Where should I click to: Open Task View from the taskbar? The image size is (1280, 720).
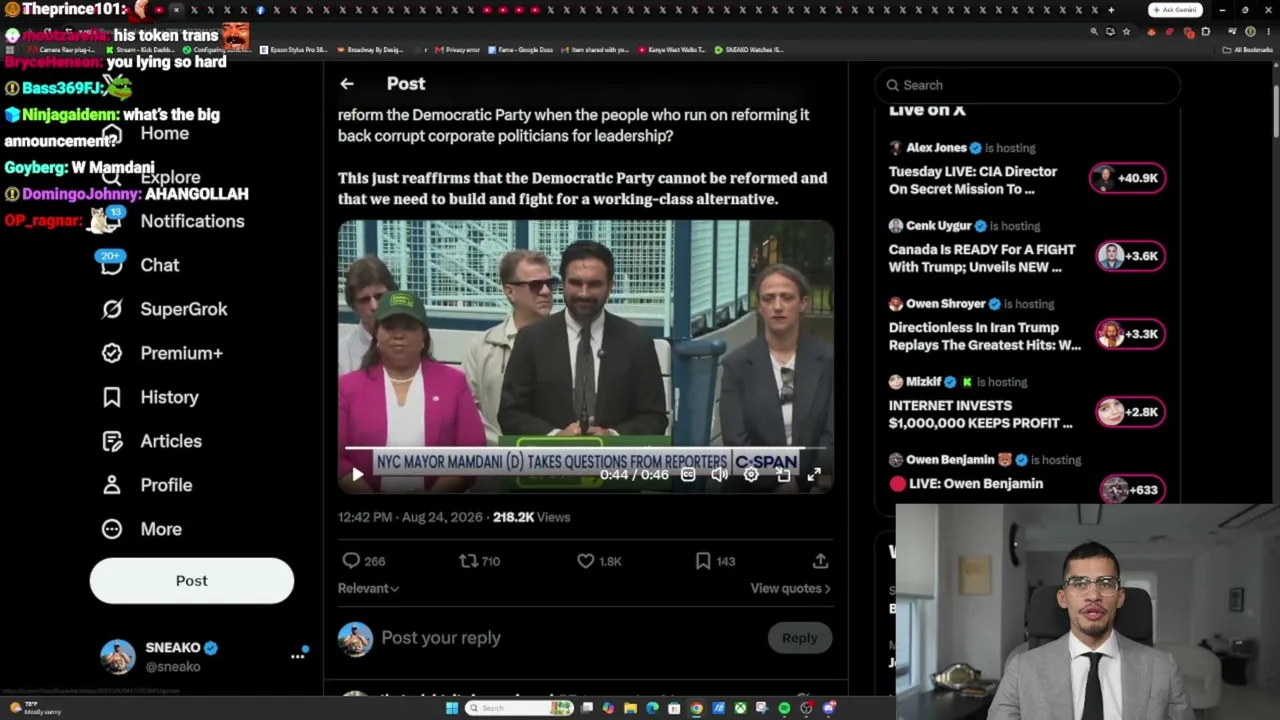click(587, 708)
